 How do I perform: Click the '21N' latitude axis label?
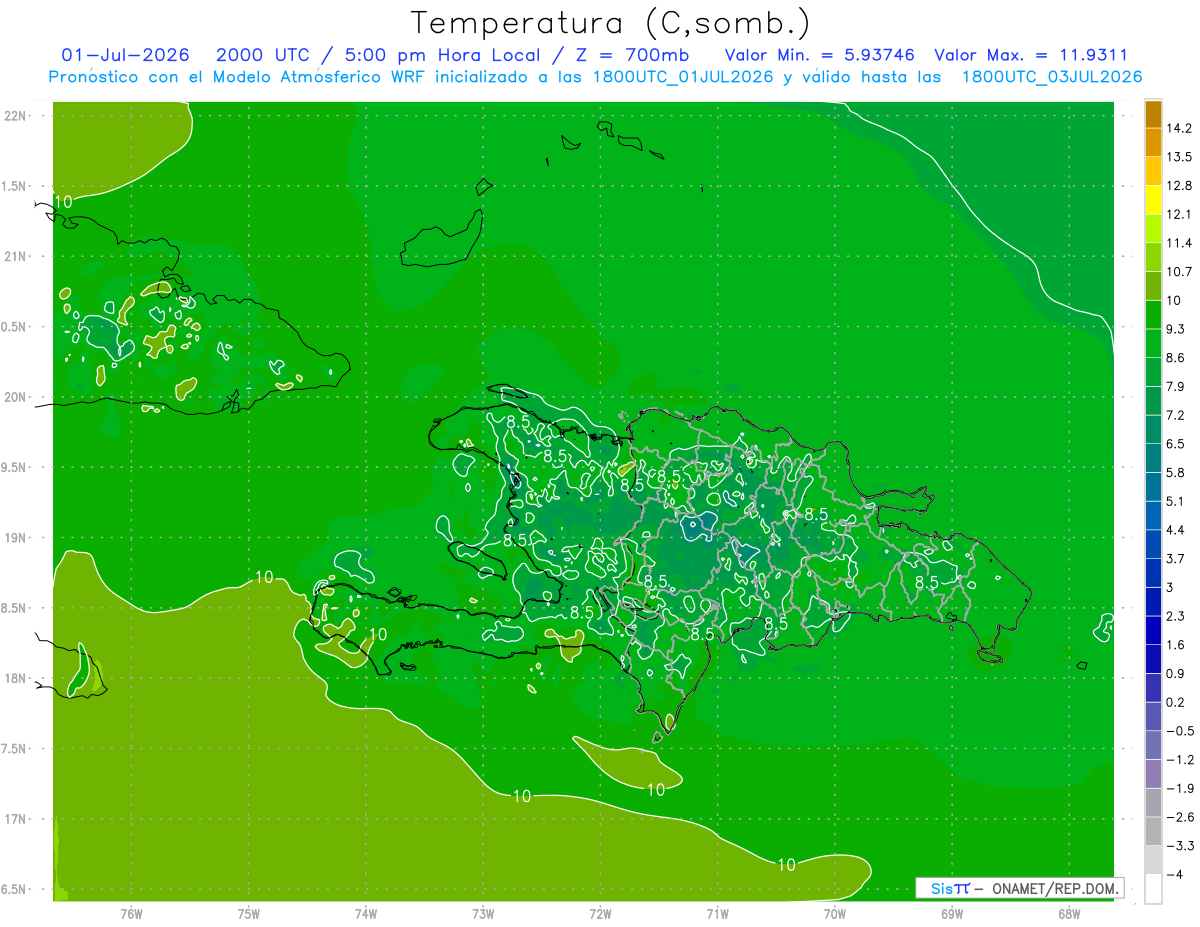[x=15, y=256]
